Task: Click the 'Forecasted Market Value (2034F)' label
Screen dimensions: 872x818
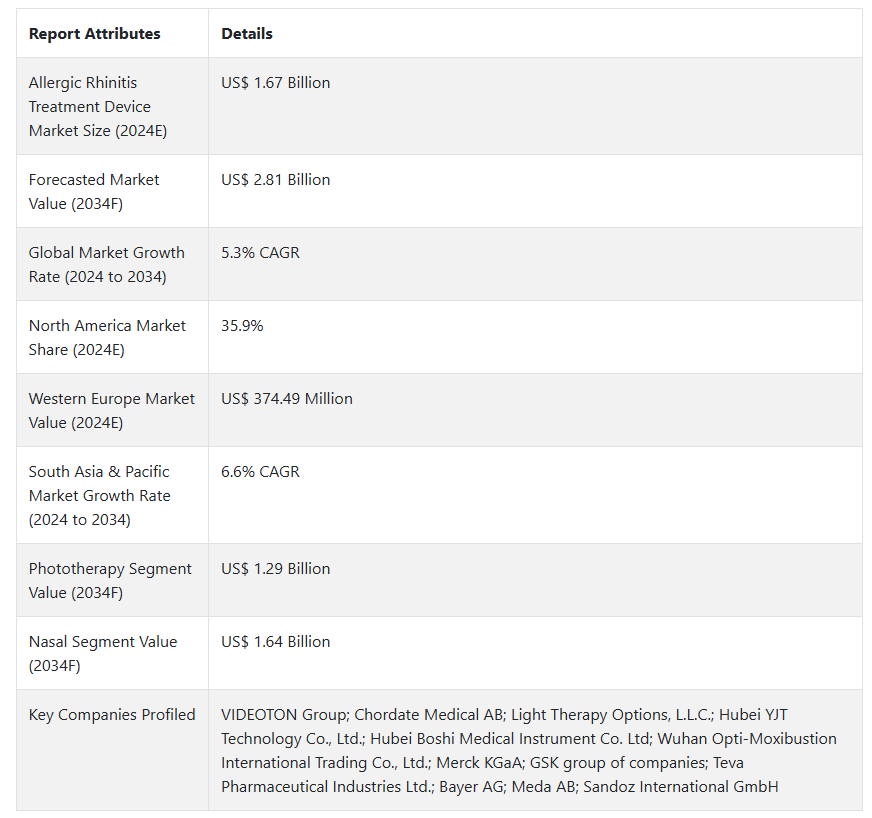Action: [94, 191]
